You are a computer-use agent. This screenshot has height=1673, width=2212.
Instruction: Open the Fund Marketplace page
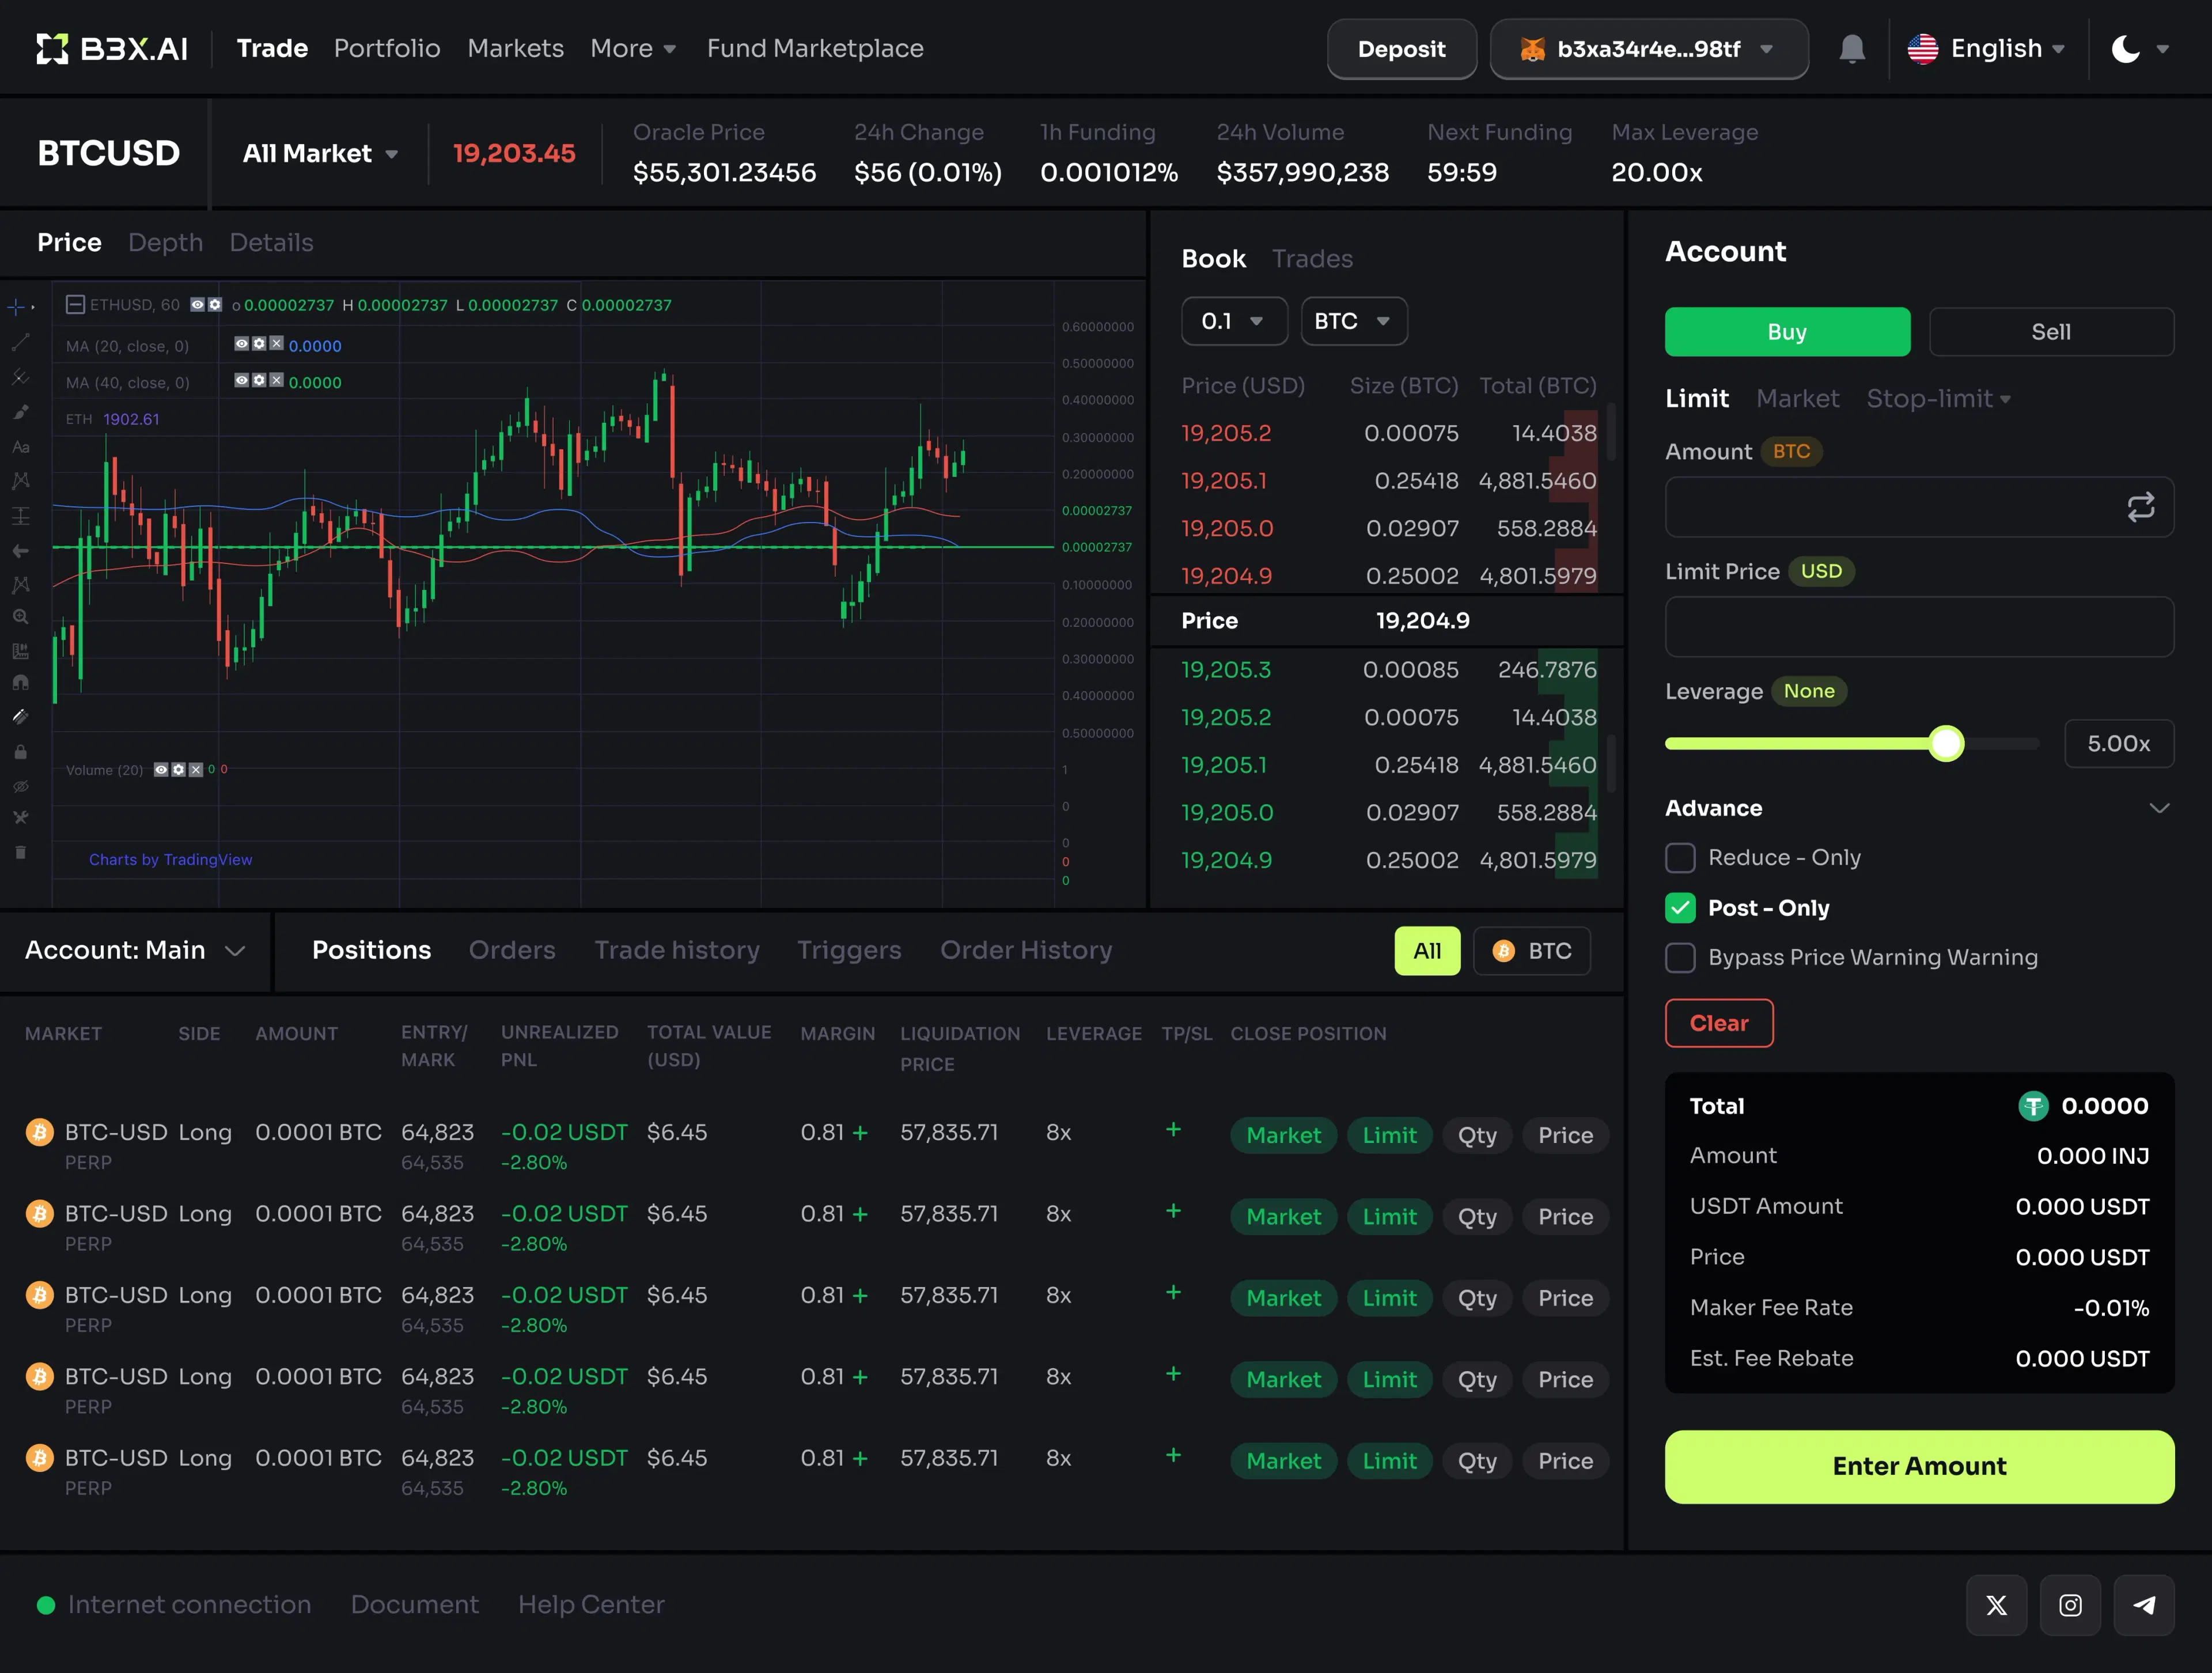click(815, 48)
